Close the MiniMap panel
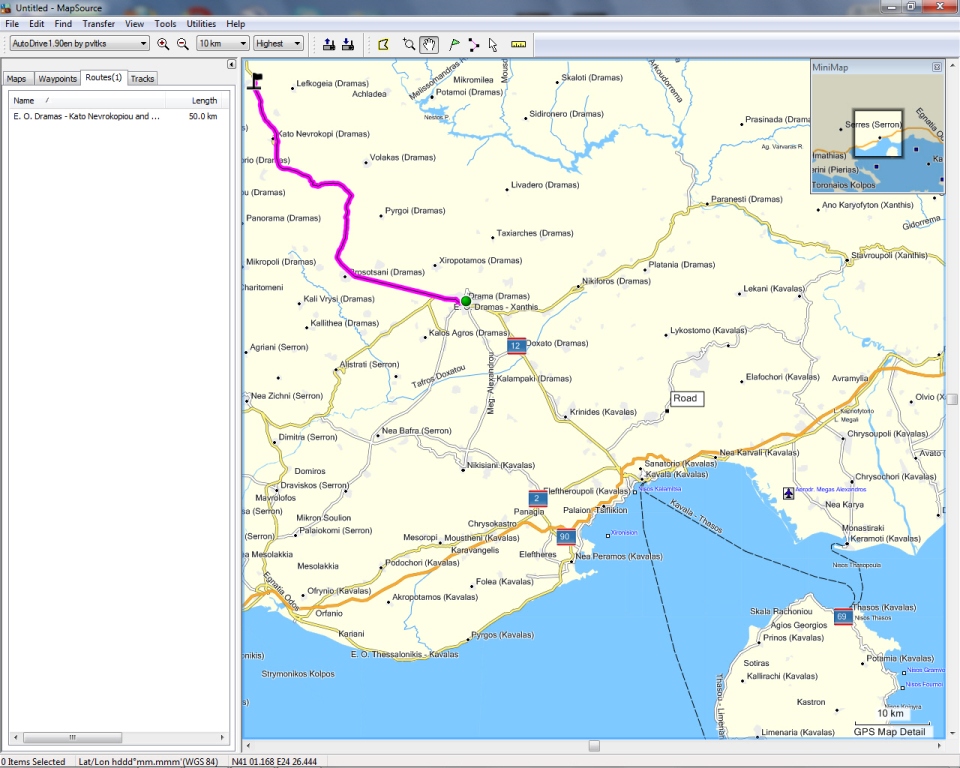This screenshot has height=768, width=960. point(936,67)
